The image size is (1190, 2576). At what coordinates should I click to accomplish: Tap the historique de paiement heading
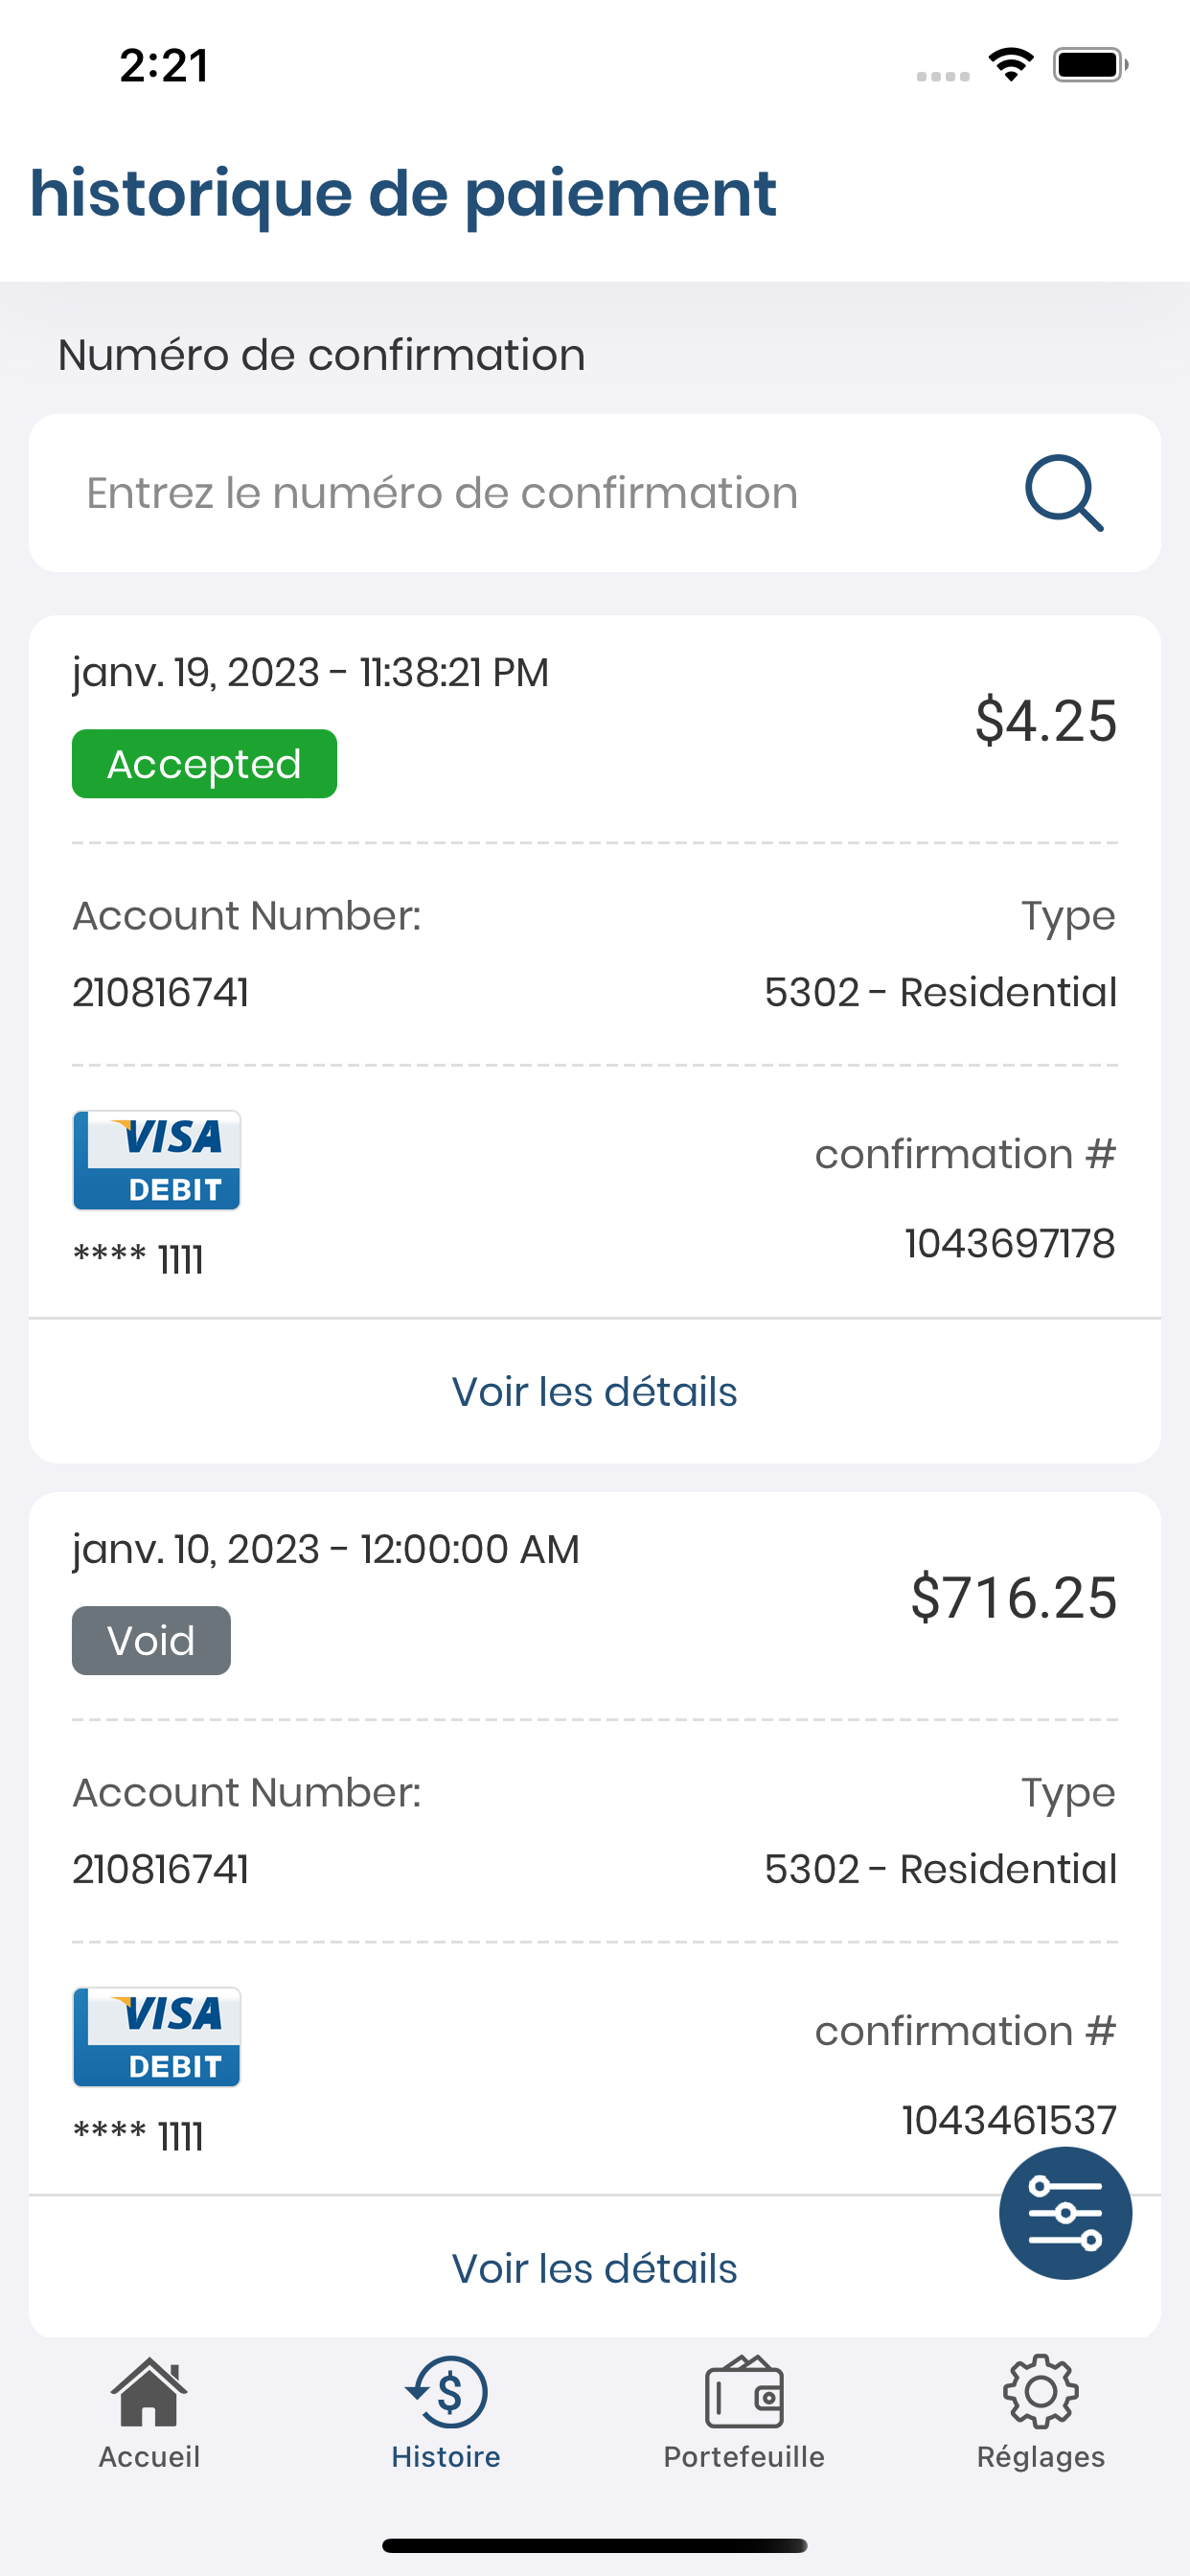pos(403,193)
